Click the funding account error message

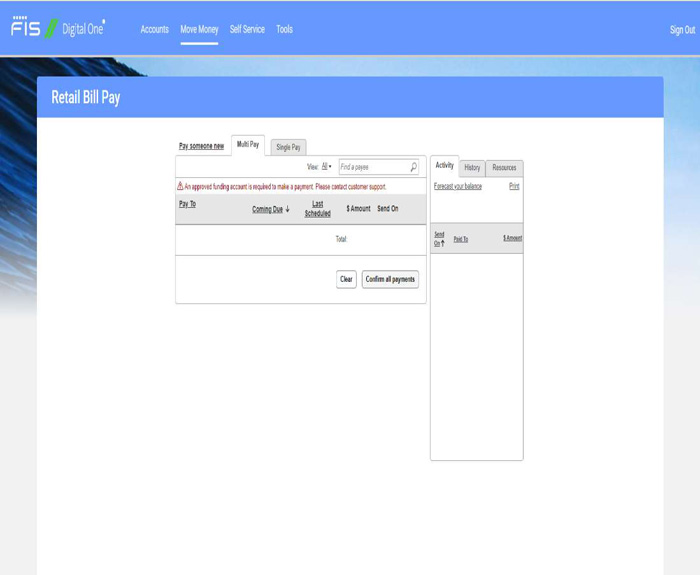coord(285,187)
